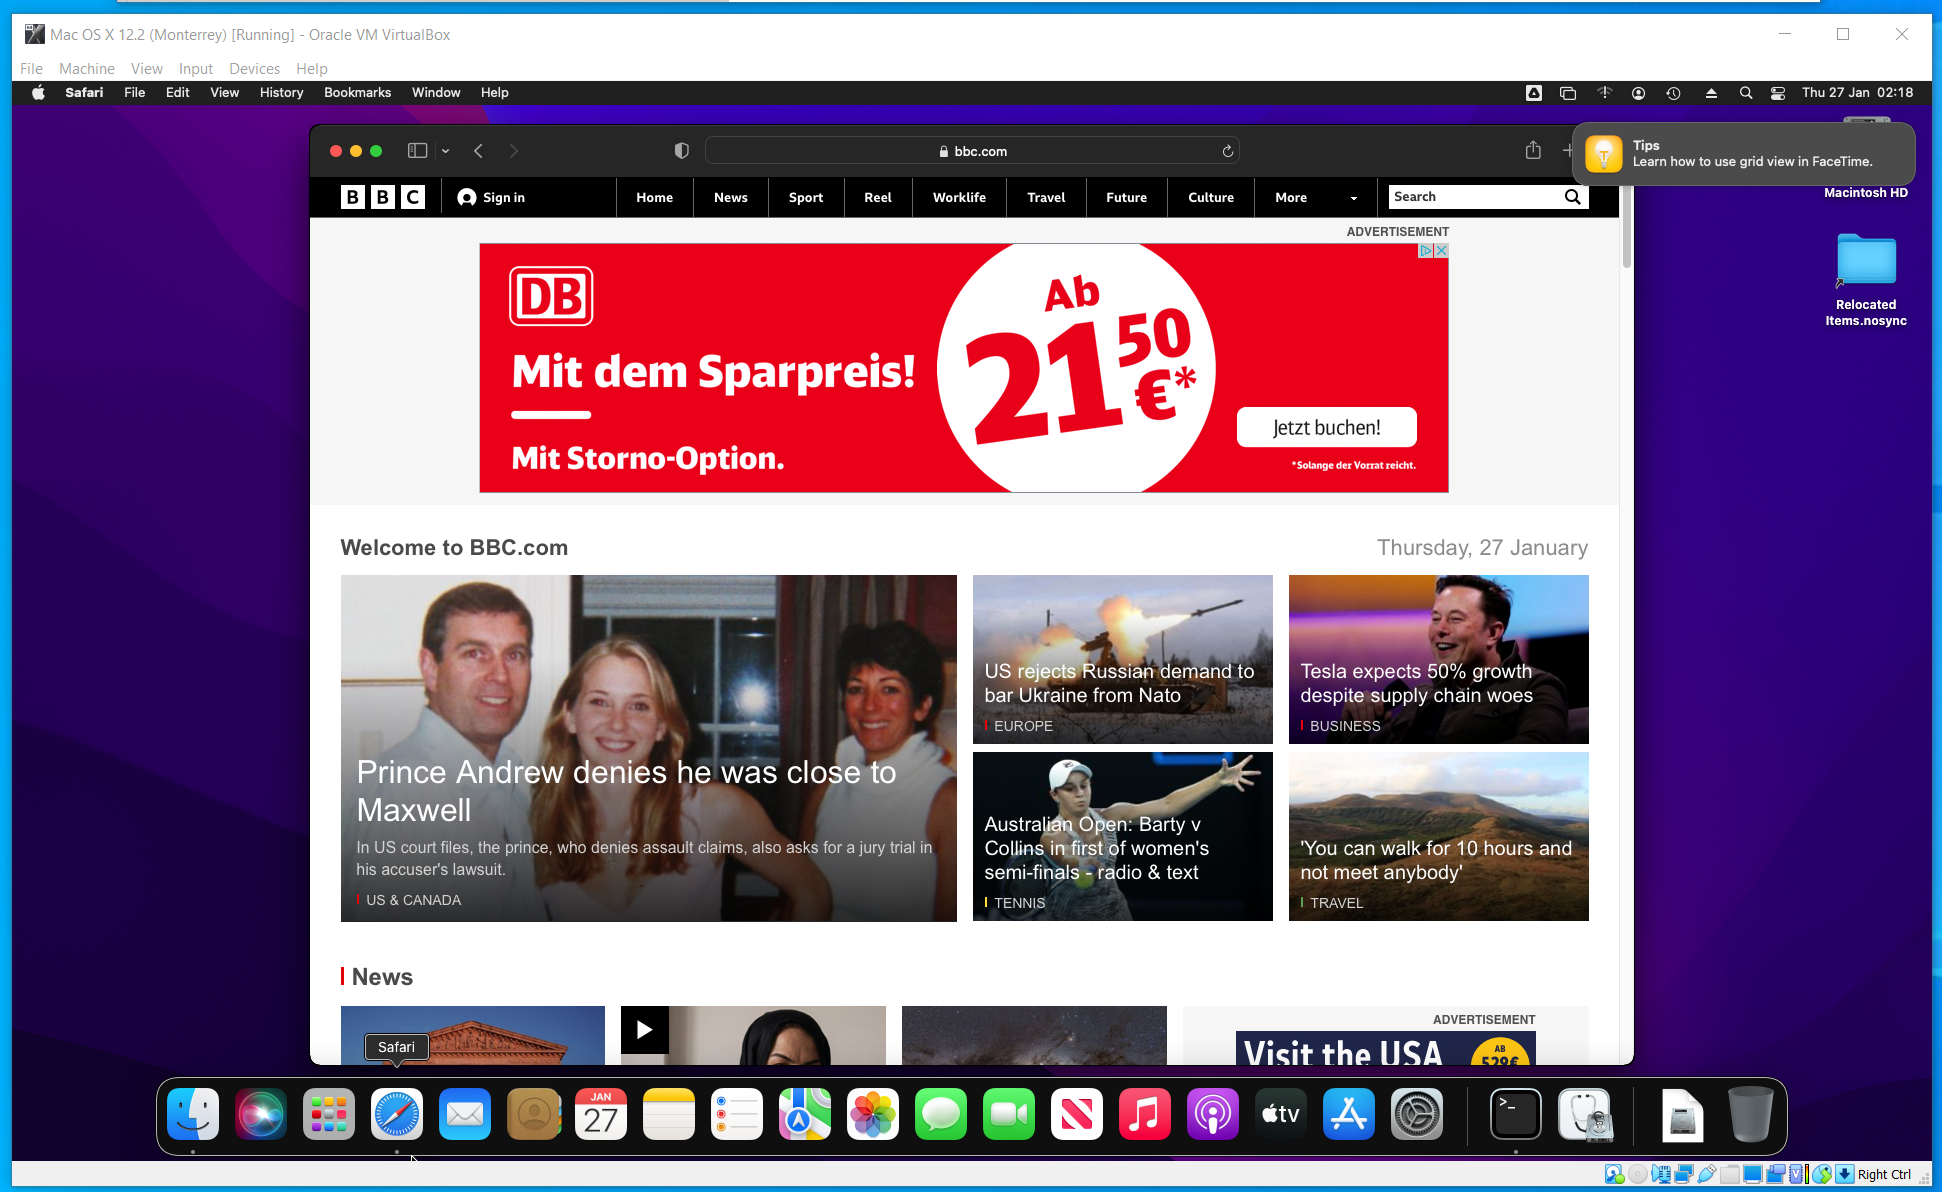Open Calendar showing JAN 27
The height and width of the screenshot is (1192, 1942).
point(601,1114)
